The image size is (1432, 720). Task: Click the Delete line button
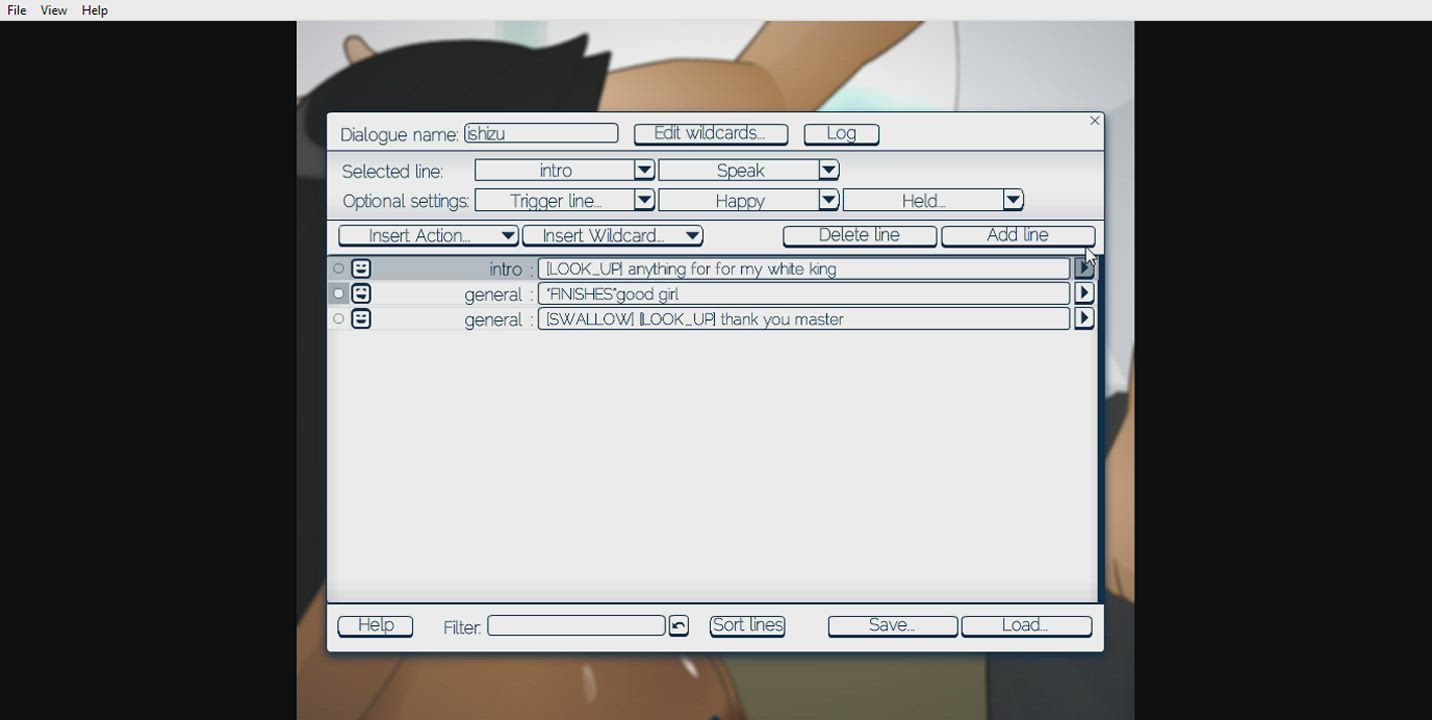point(860,236)
